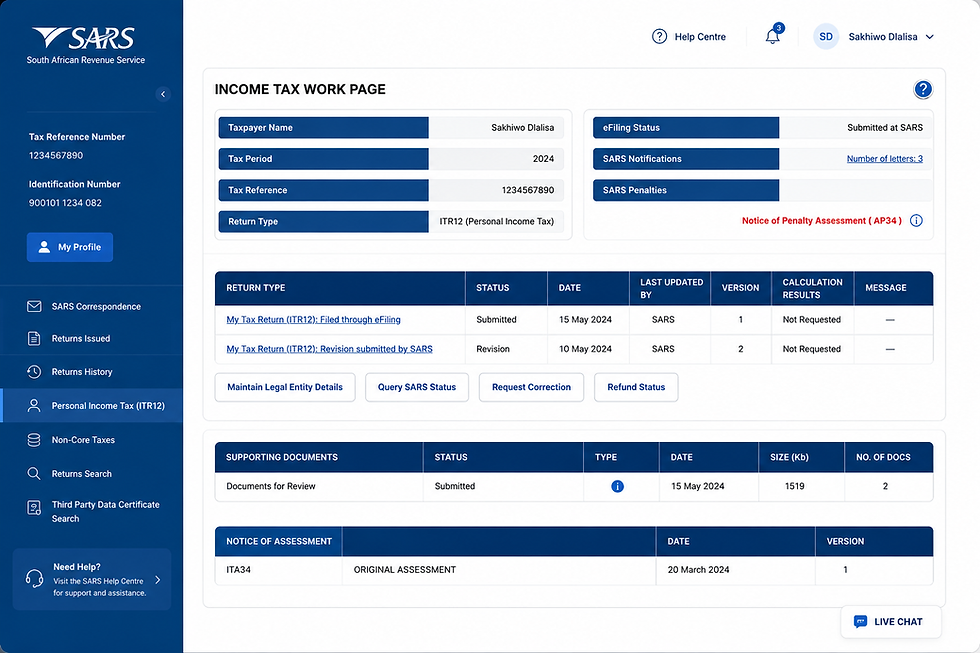
Task: Click the Returns Issued document icon
Action: click(x=34, y=339)
